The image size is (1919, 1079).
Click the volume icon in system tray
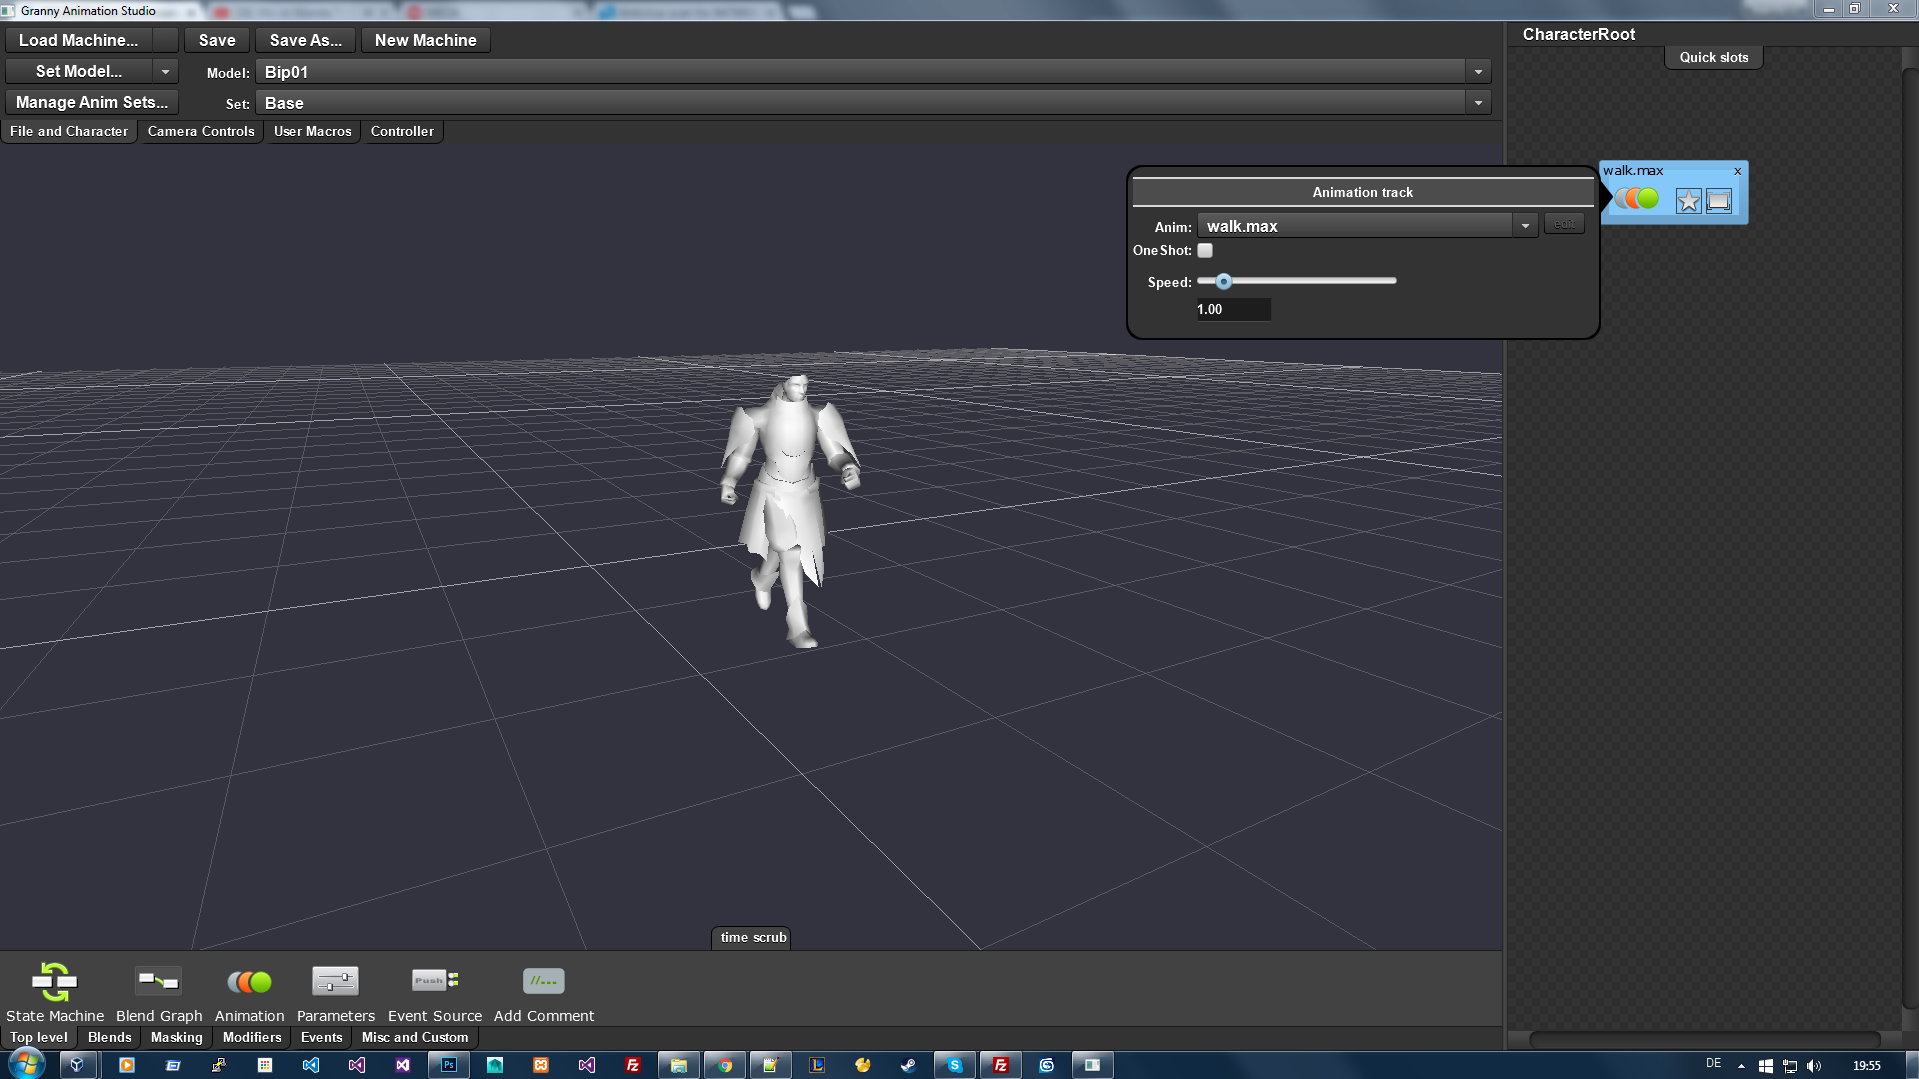point(1814,1066)
